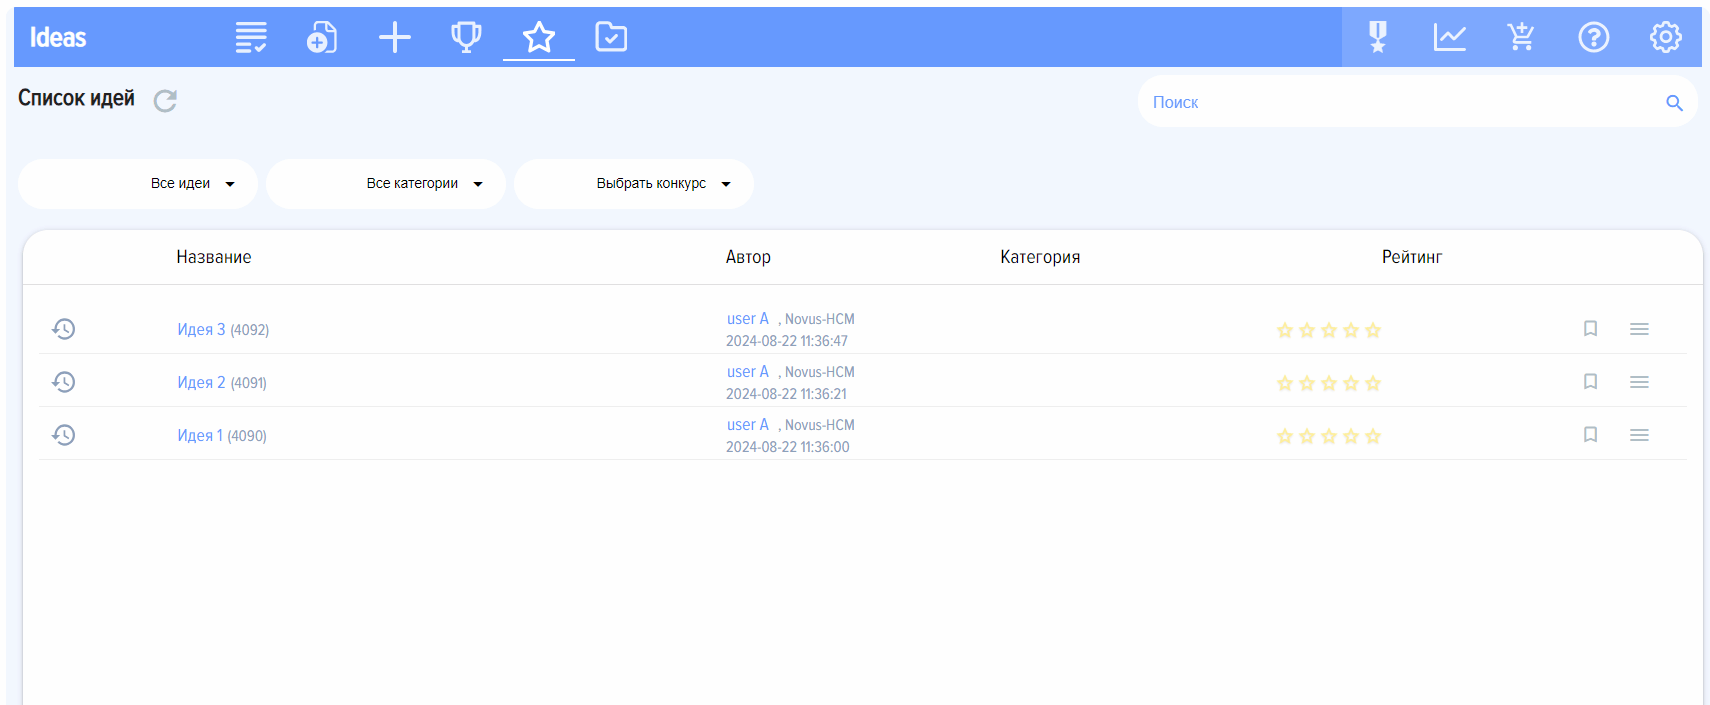Open the checked folder tab

(611, 38)
